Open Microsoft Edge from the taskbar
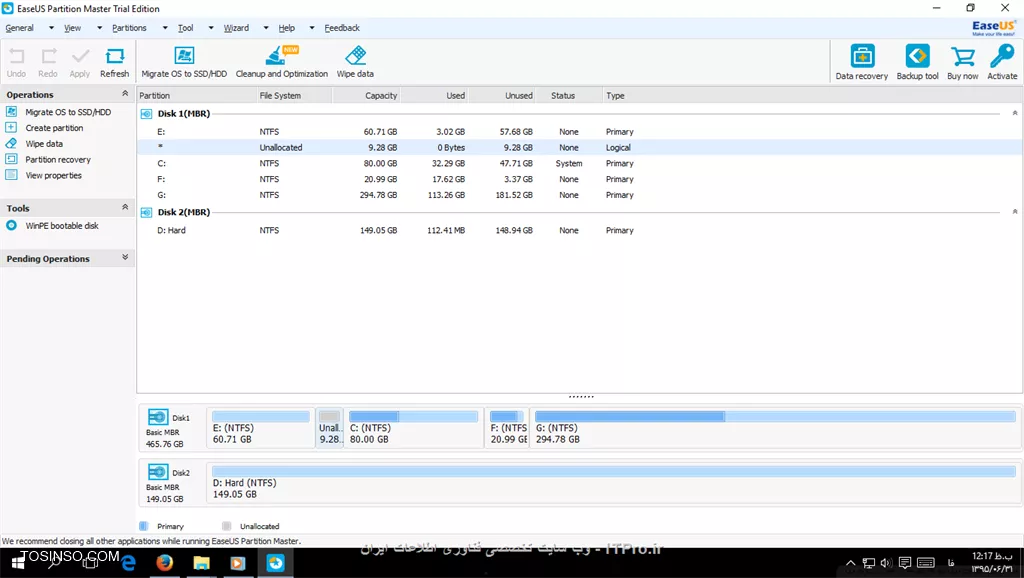This screenshot has width=1024, height=578. (128, 562)
